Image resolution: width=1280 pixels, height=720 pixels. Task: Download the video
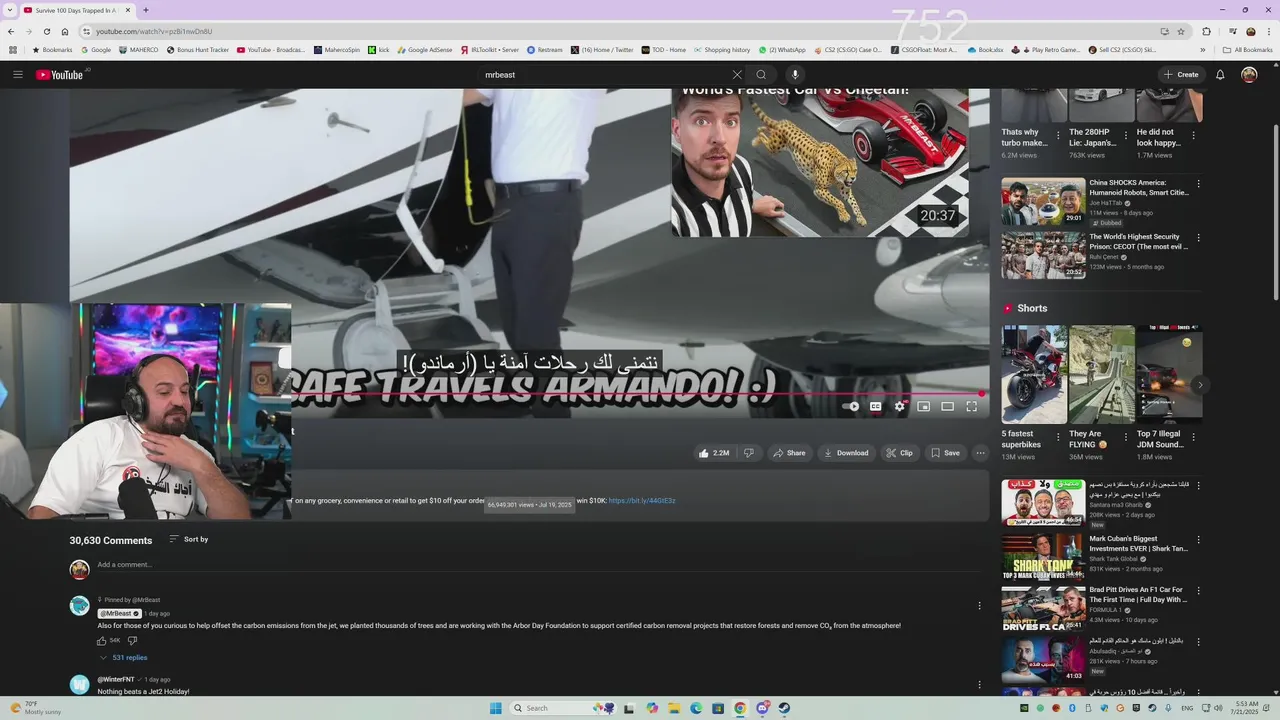tap(846, 453)
